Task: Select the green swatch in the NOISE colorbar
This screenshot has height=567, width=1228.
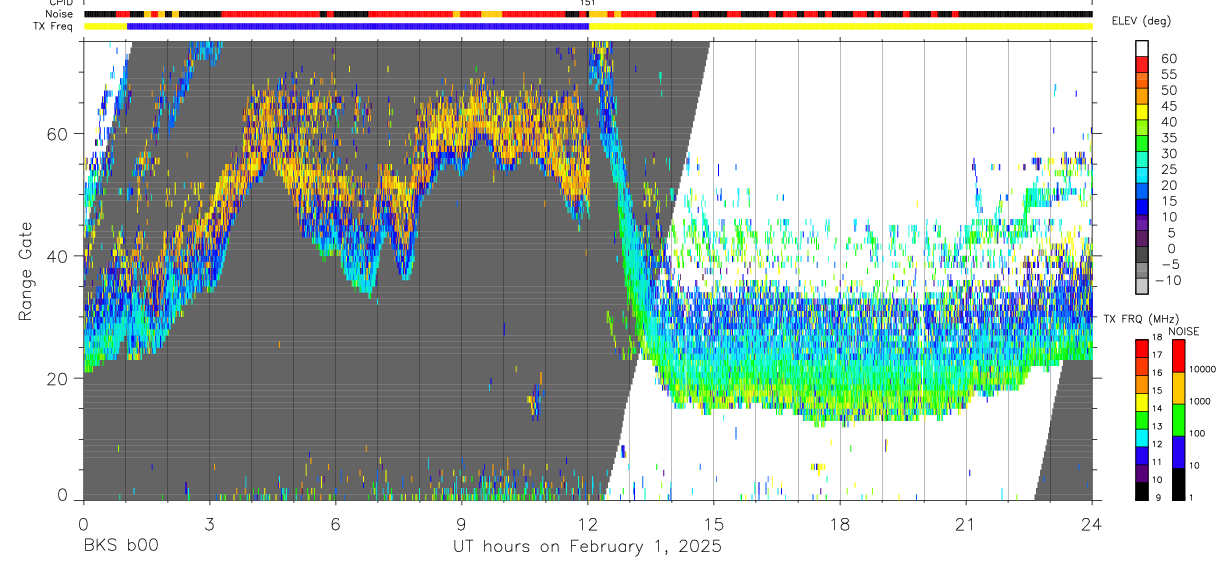Action: click(1178, 420)
